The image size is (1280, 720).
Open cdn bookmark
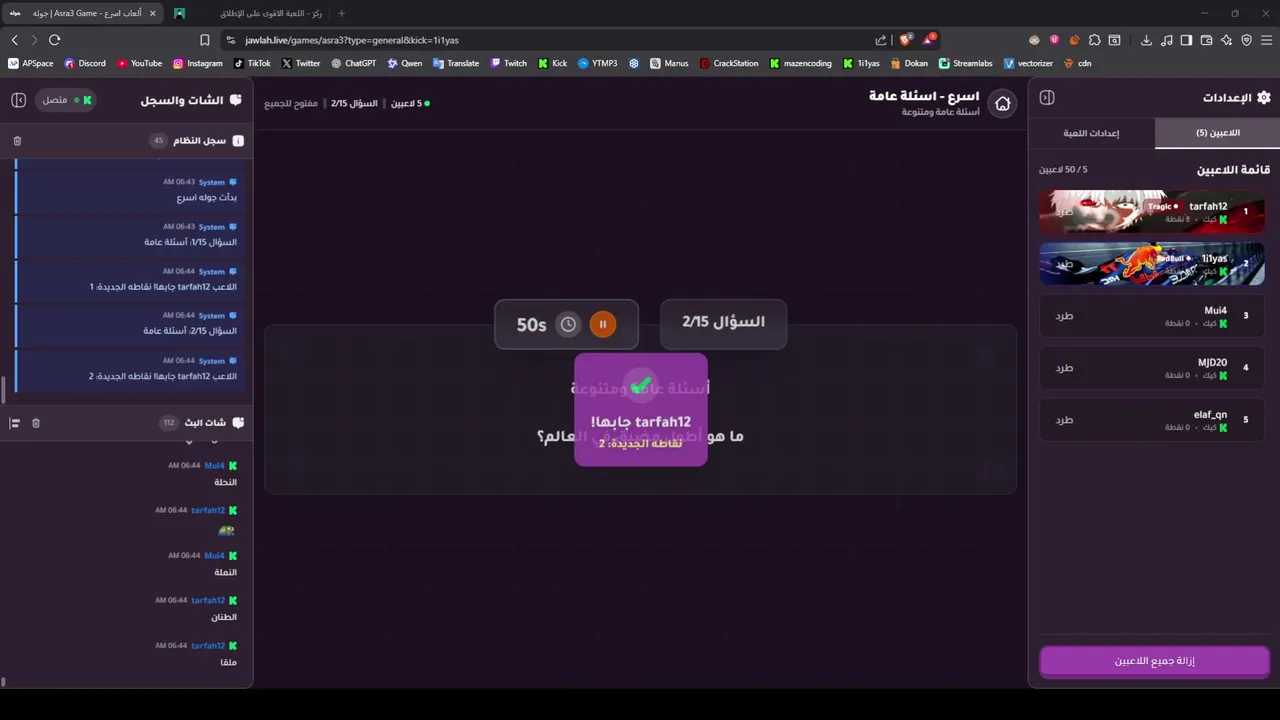[x=1078, y=63]
